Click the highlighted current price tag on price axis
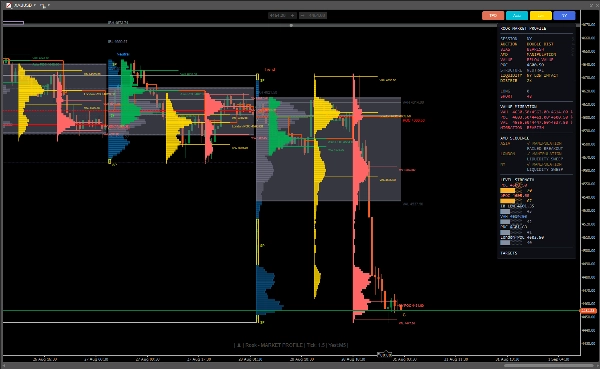600x369 pixels. (588, 311)
